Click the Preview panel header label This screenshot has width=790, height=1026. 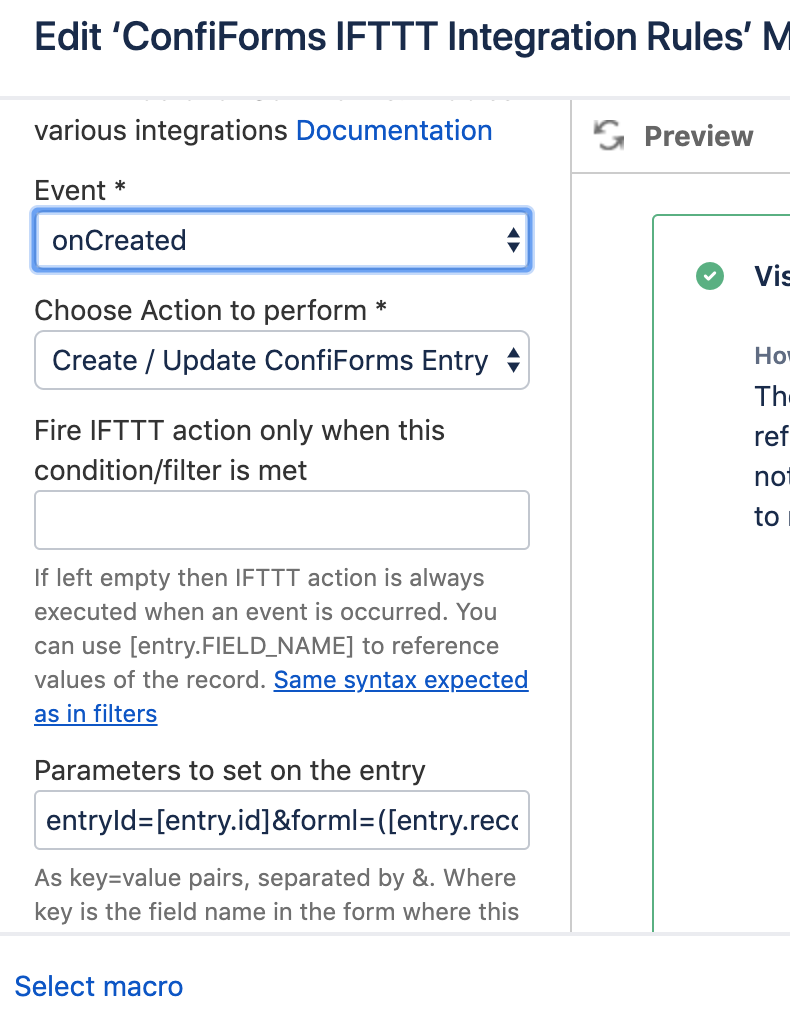(699, 136)
